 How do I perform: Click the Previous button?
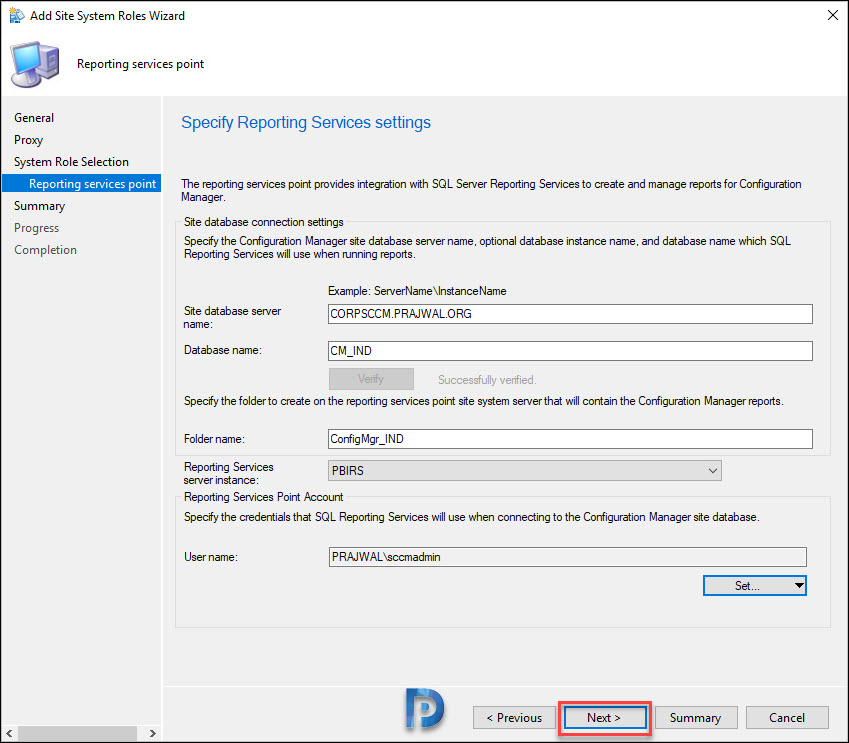[514, 718]
